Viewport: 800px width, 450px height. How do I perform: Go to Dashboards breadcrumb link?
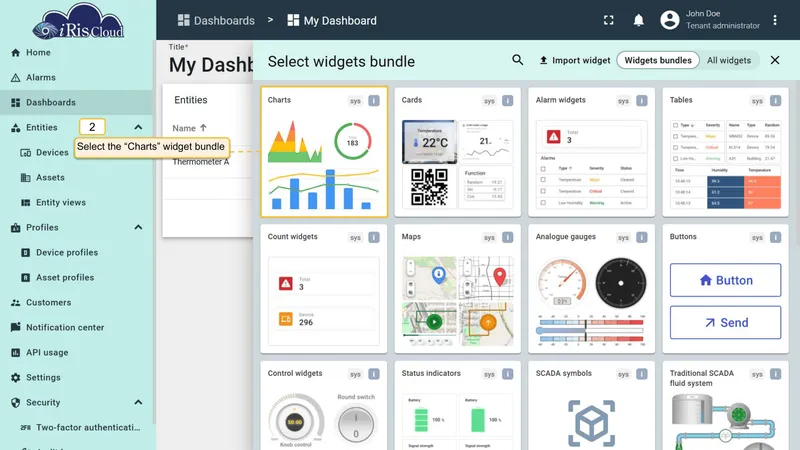pyautogui.click(x=216, y=20)
